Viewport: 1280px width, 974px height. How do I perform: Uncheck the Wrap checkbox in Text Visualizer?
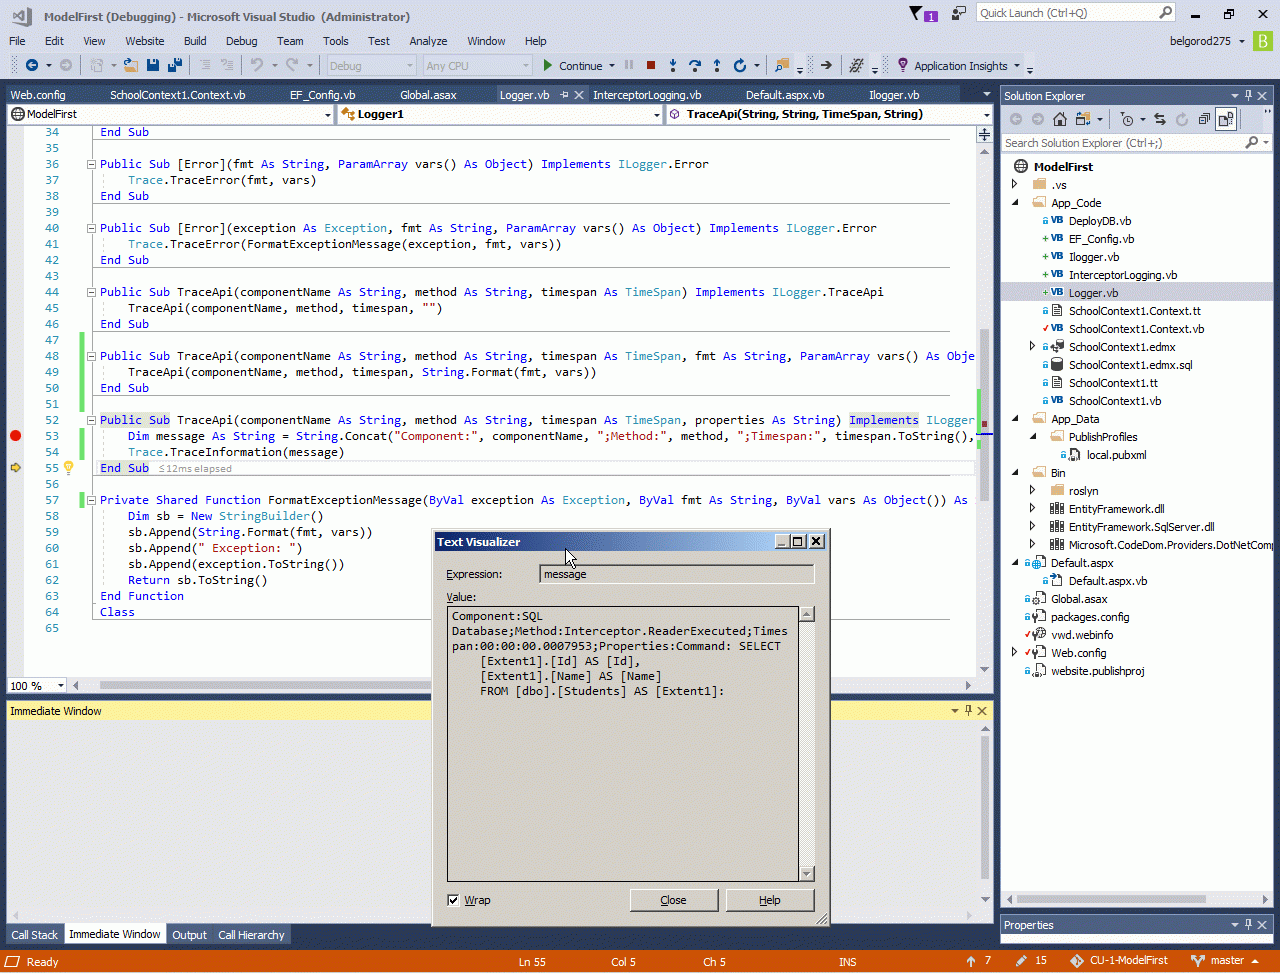[454, 901]
